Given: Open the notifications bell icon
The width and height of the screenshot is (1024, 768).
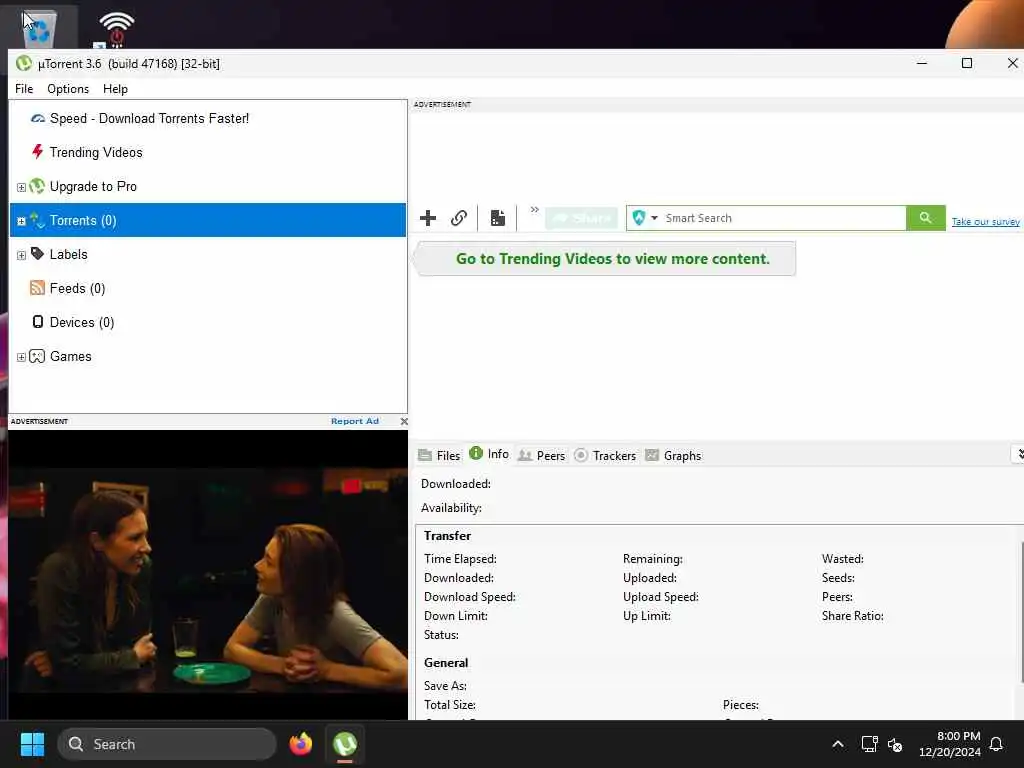Looking at the screenshot, I should [997, 744].
